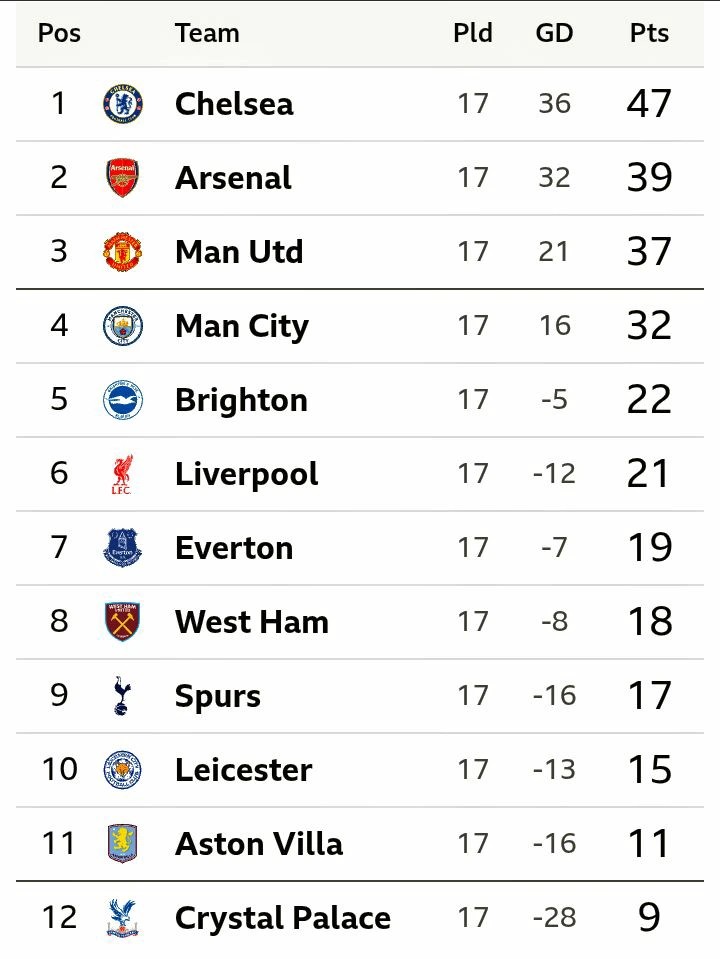Click the Brighton club crest
Screen dimensions: 720x959
pos(122,399)
